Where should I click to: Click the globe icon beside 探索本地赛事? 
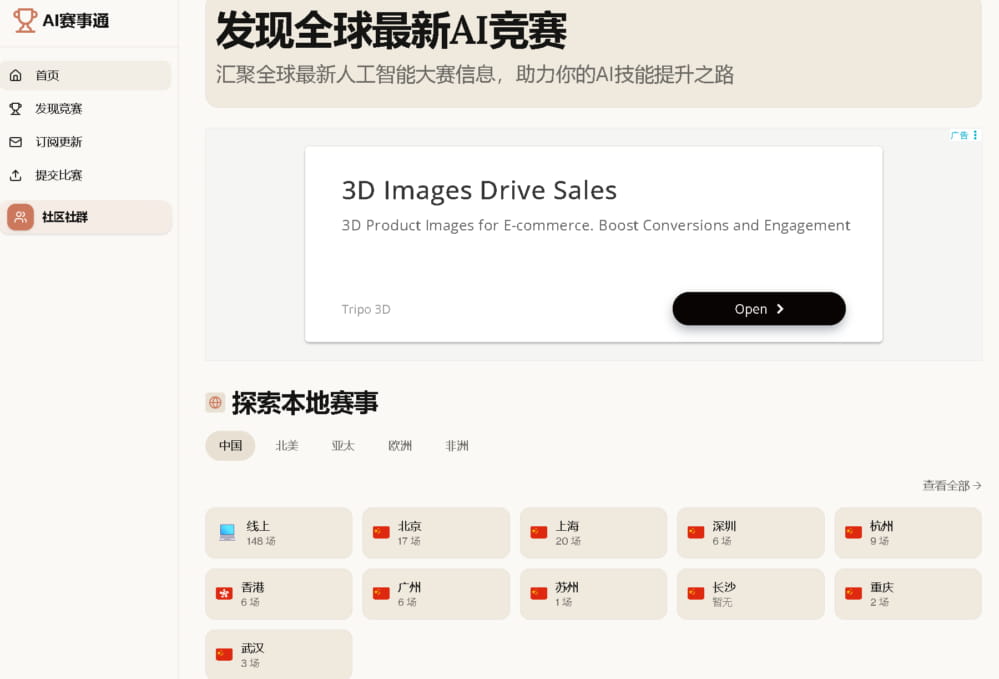[x=215, y=403]
